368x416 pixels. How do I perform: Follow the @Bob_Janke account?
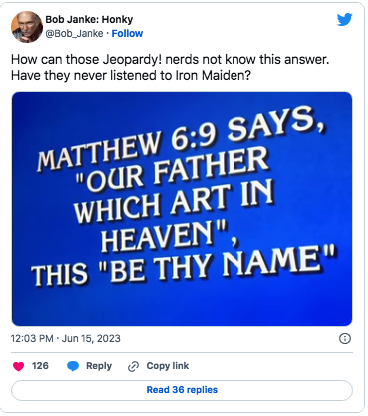coord(127,34)
